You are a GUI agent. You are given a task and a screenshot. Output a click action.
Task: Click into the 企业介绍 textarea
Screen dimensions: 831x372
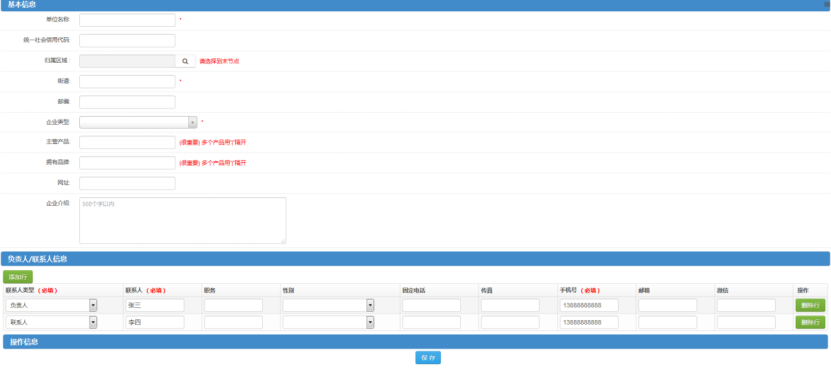click(183, 220)
